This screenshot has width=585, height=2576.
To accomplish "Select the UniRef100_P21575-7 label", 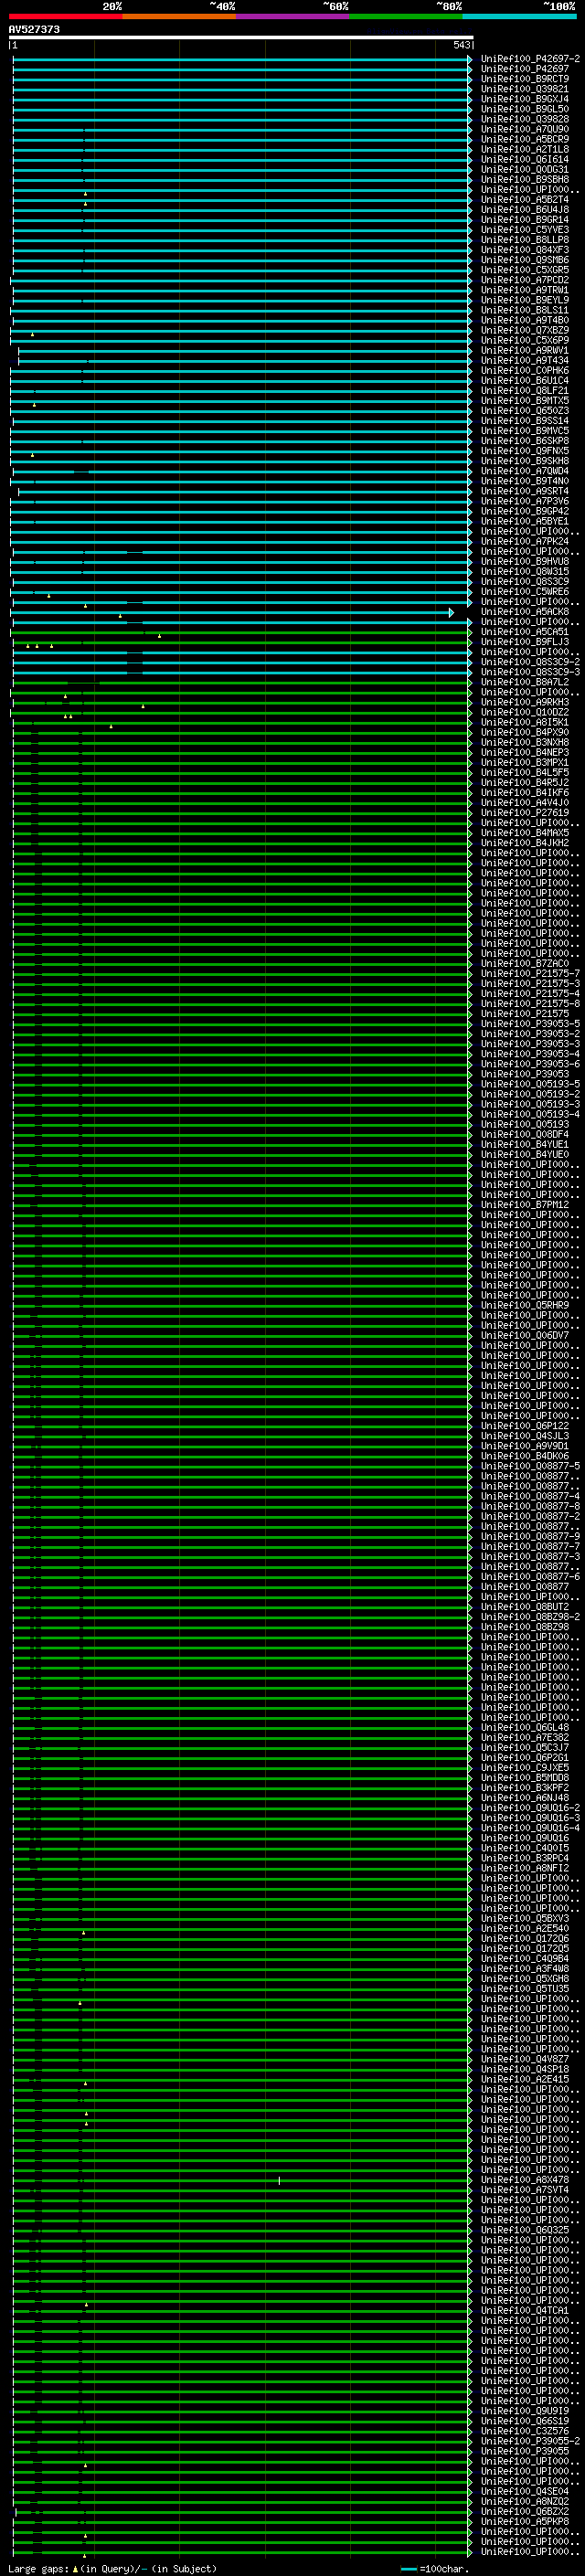I will point(530,973).
